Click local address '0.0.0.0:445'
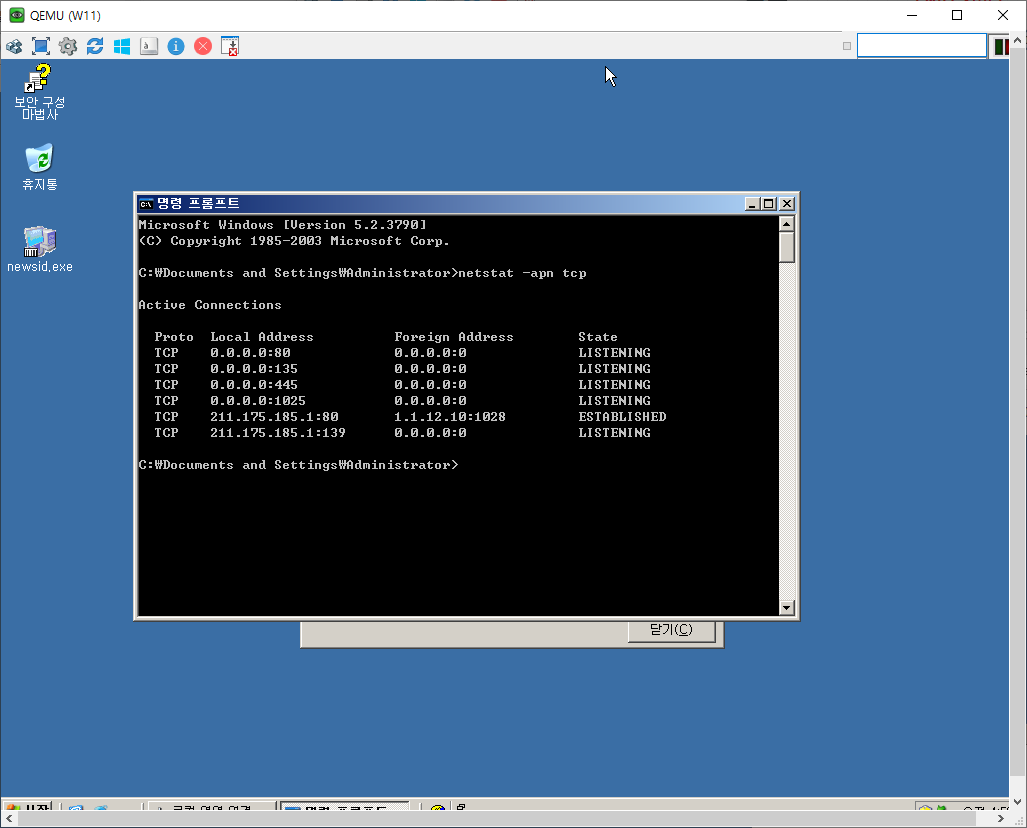1027x828 pixels. 254,385
